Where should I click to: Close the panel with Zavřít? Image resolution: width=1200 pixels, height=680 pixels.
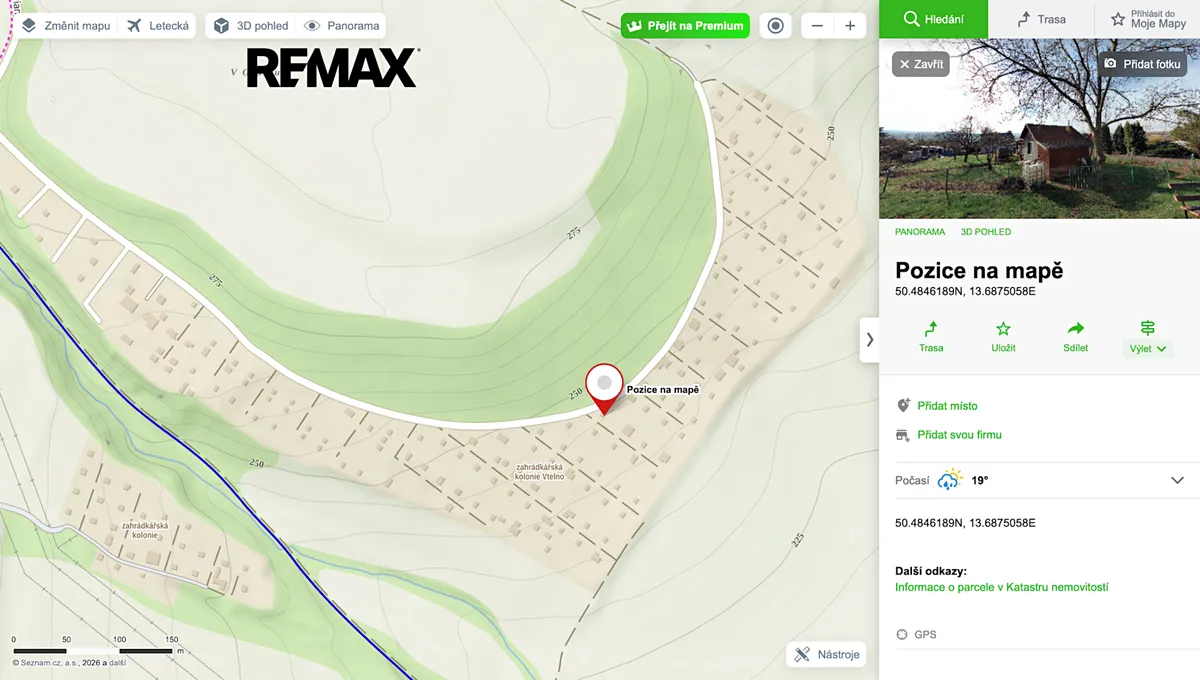920,64
